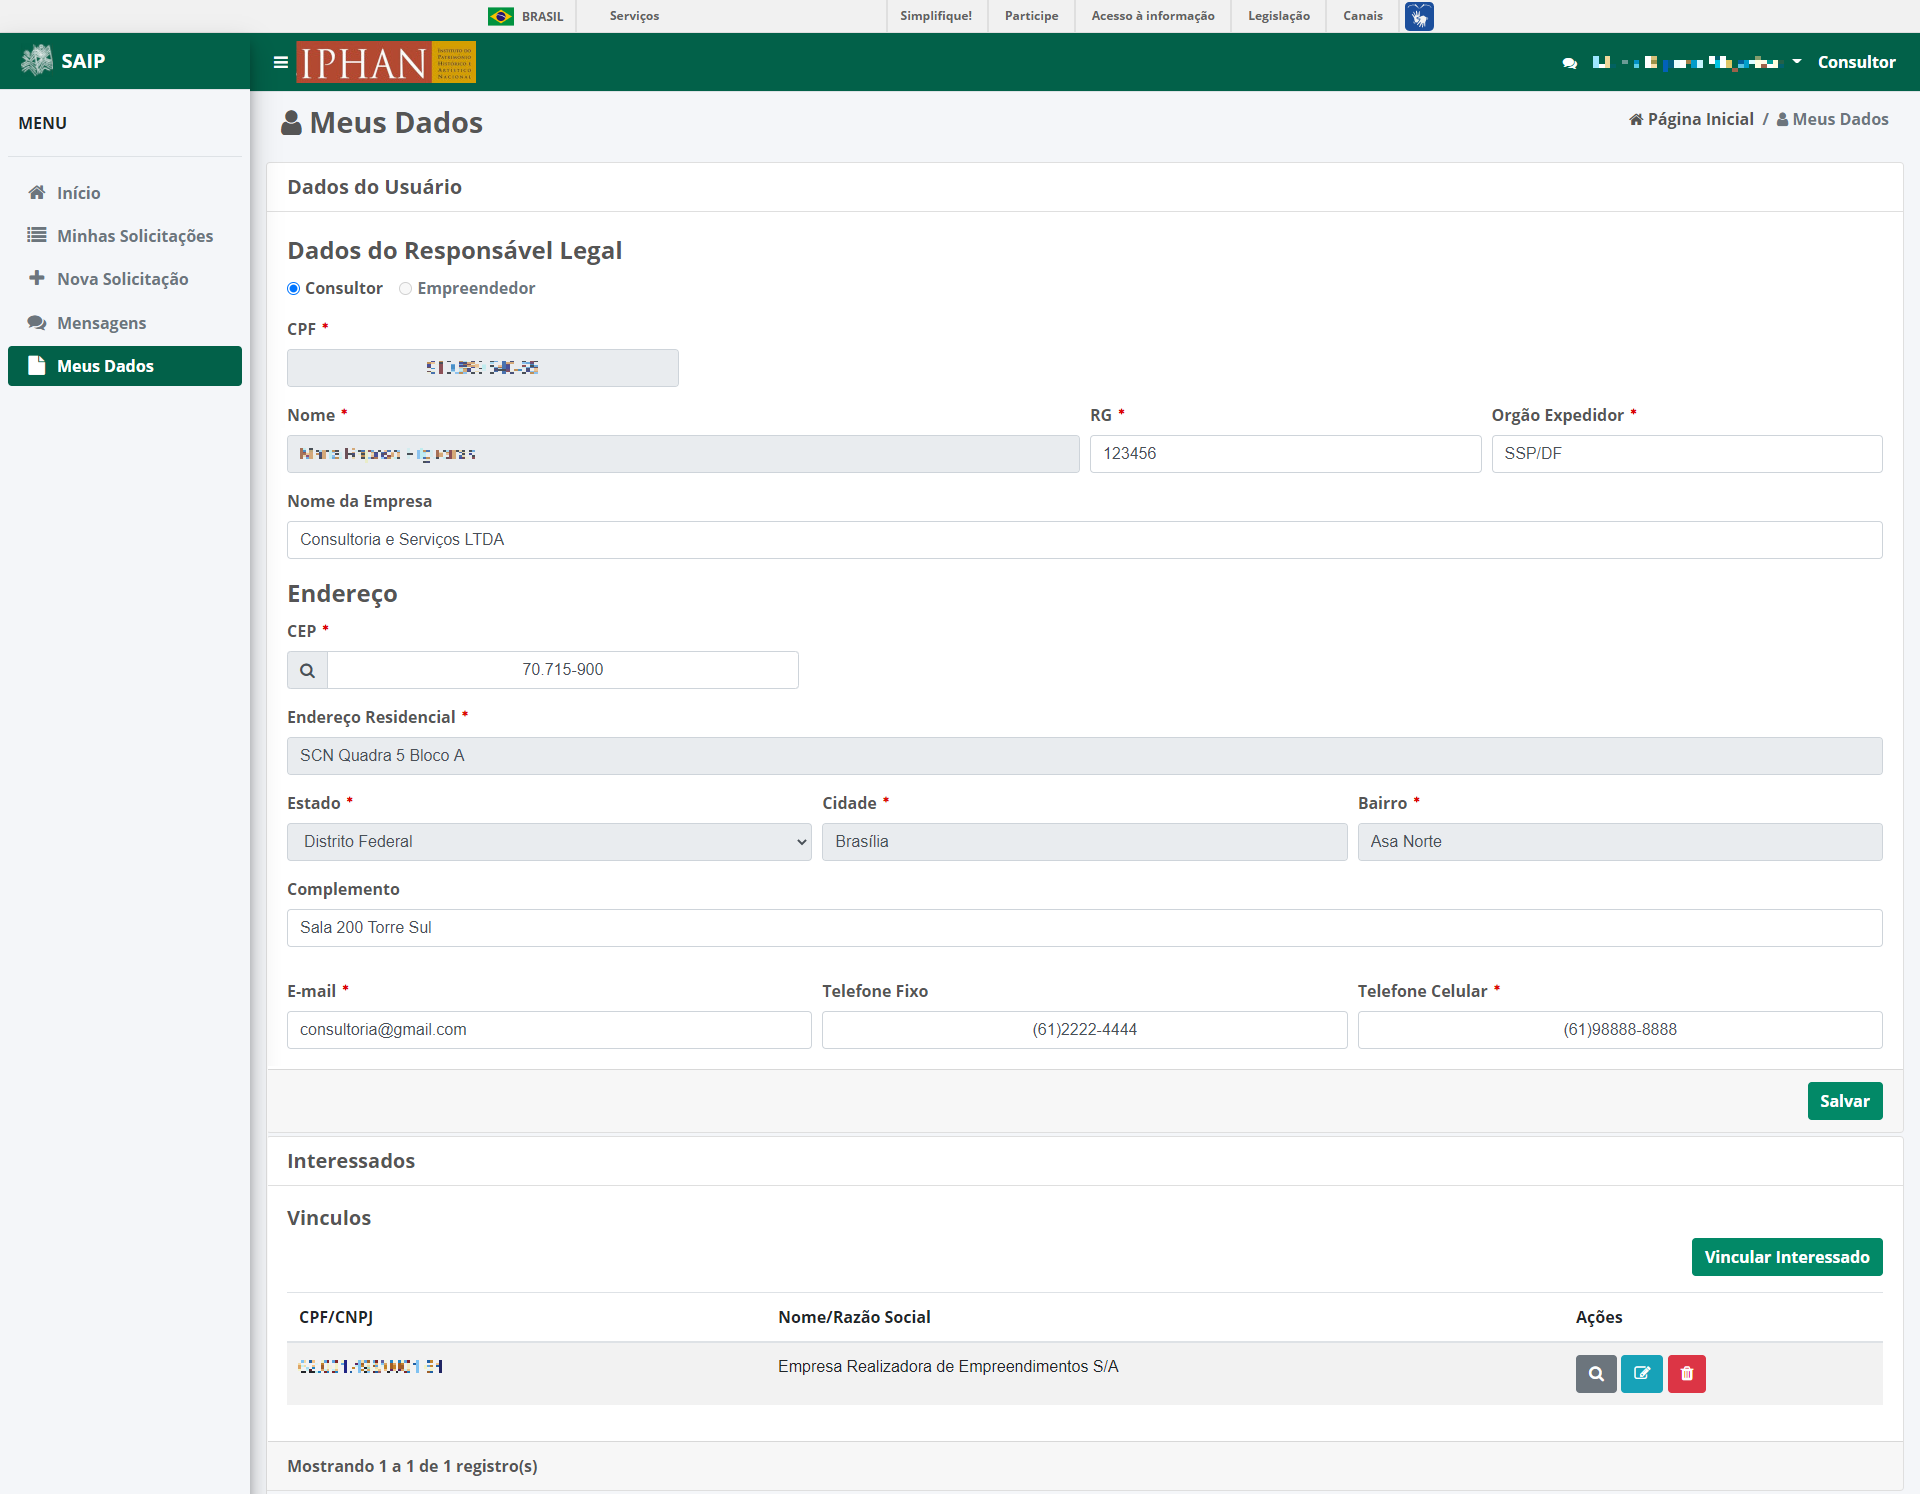Screen dimensions: 1920x1494
Task: Click the CEP search magnifier icon
Action: click(307, 670)
